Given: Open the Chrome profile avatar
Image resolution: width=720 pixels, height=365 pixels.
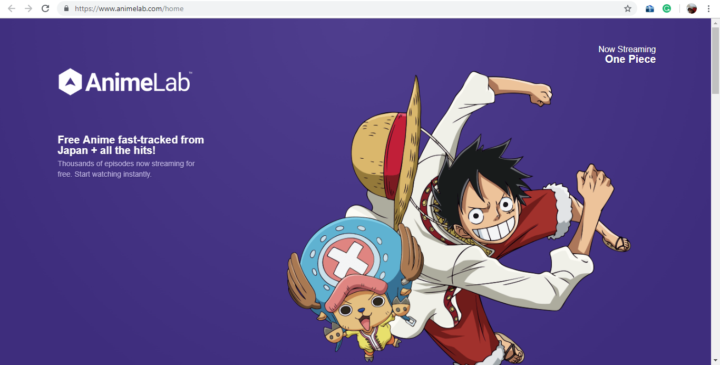Looking at the screenshot, I should (x=692, y=8).
